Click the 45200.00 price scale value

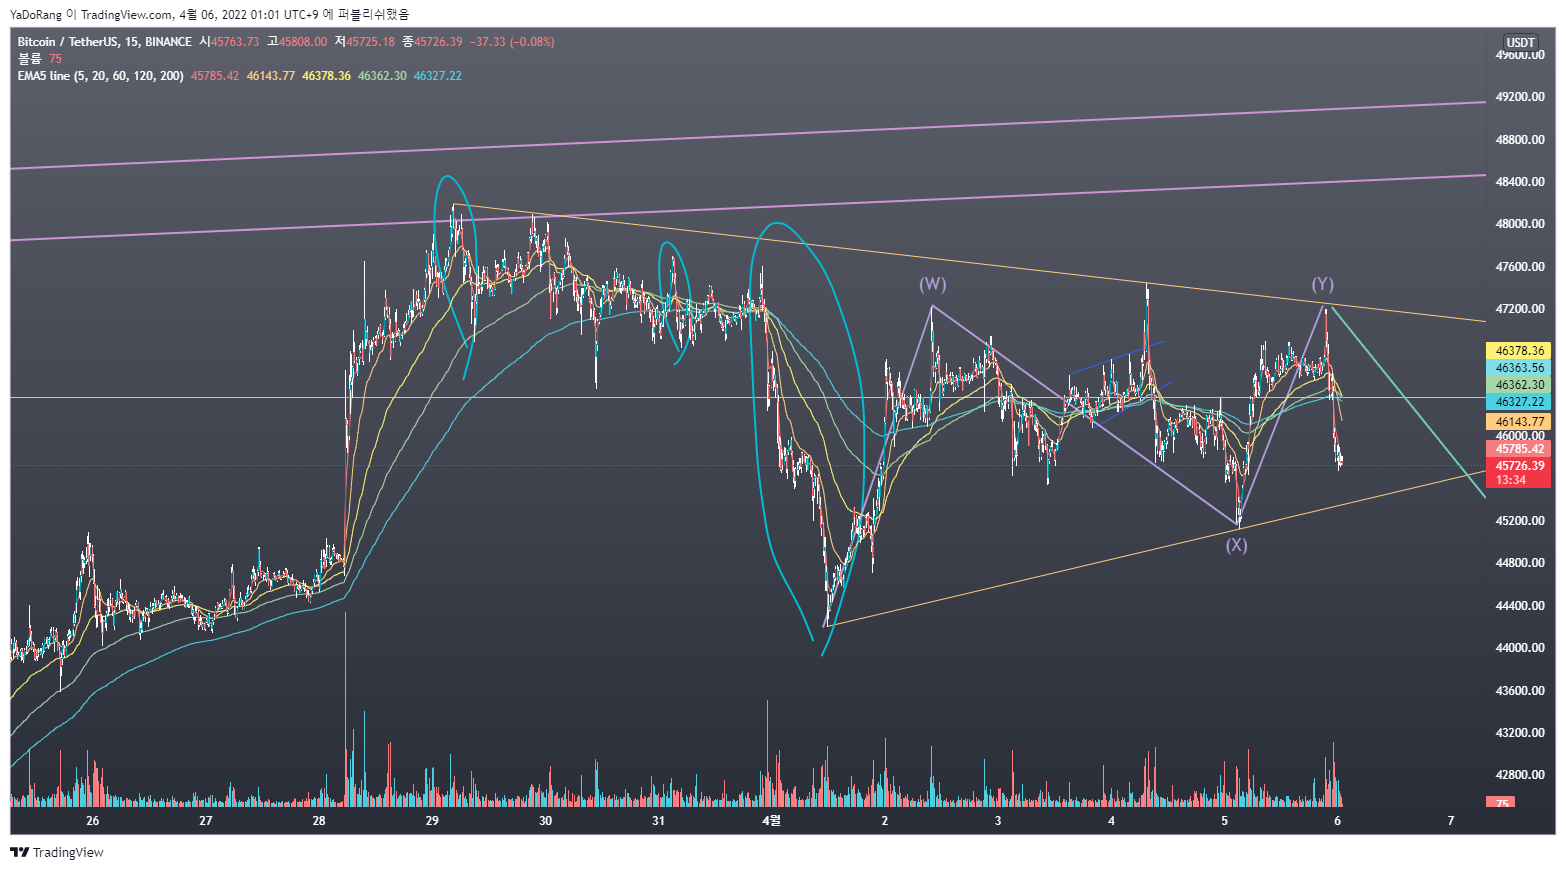coord(1520,521)
